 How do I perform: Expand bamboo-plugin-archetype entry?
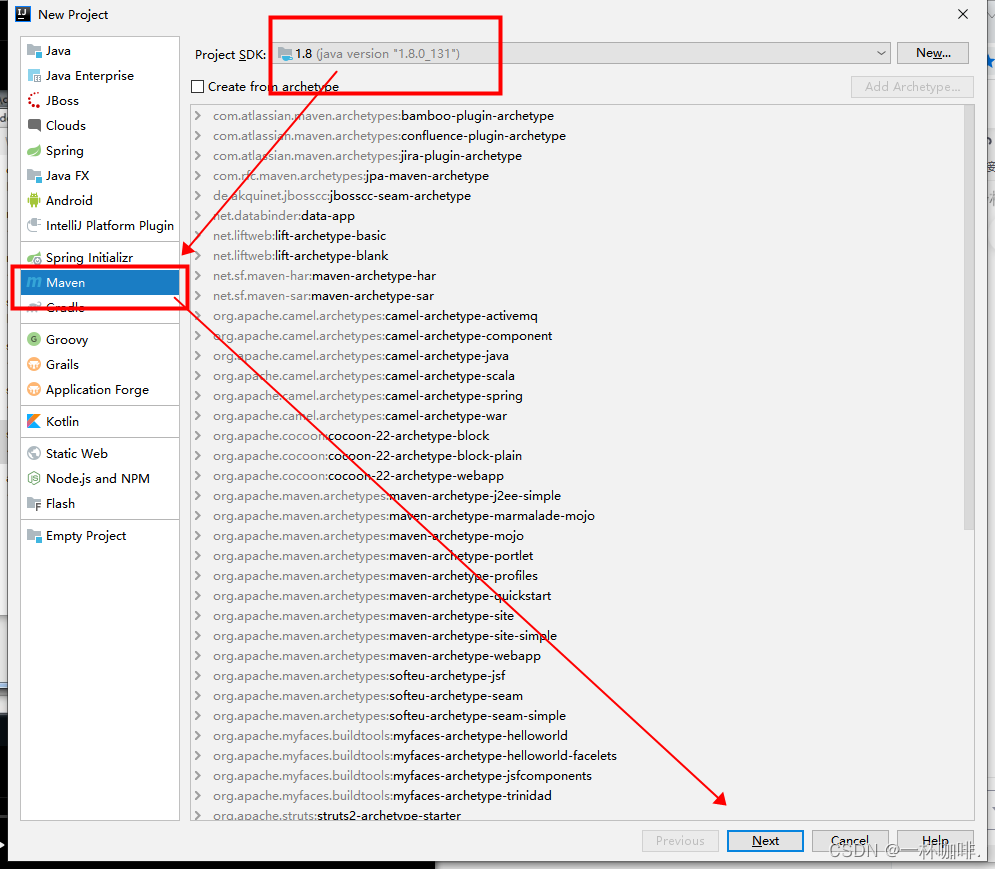(x=198, y=116)
